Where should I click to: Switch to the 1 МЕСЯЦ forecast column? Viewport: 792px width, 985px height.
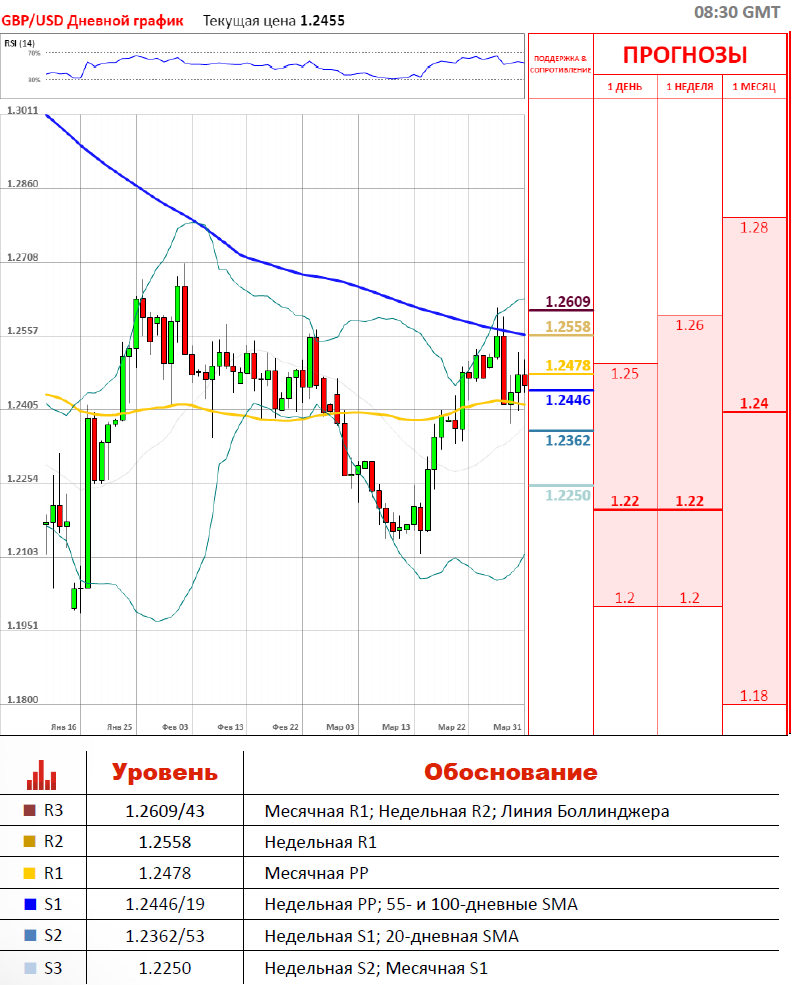pyautogui.click(x=754, y=87)
